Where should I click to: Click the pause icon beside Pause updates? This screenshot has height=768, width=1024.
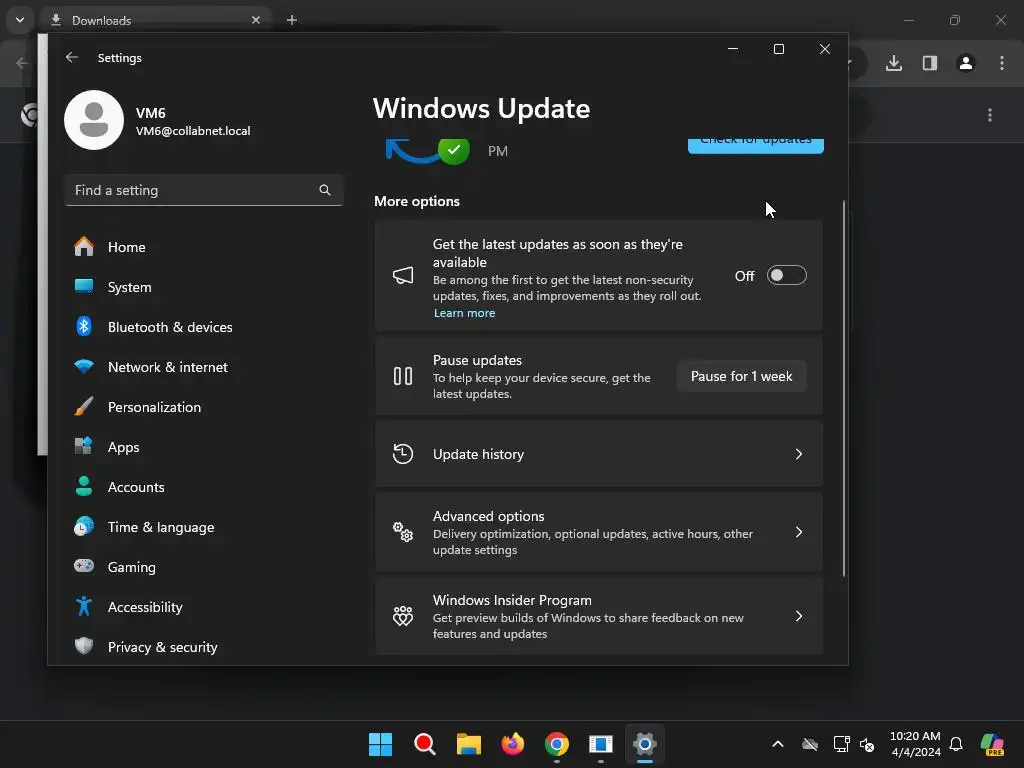pyautogui.click(x=403, y=376)
